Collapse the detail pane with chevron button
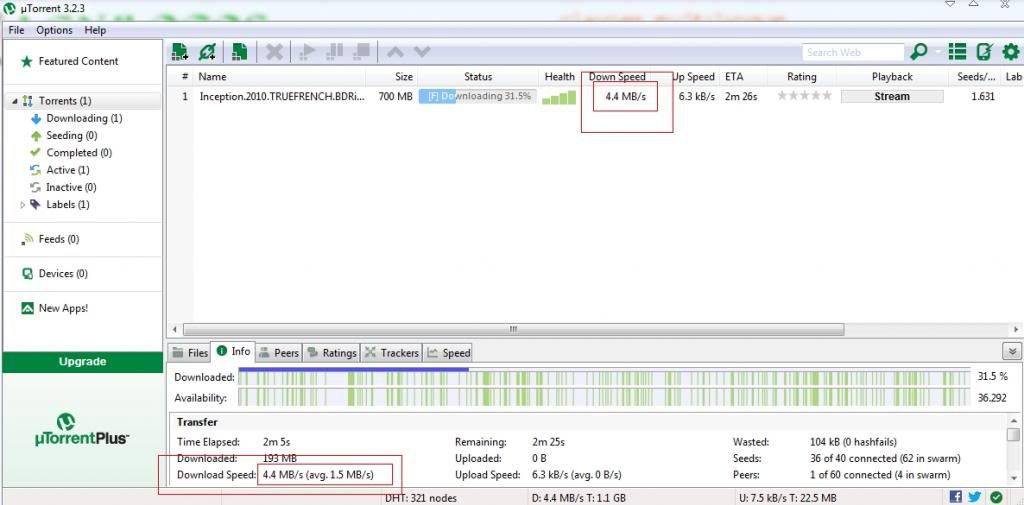Screen dimensions: 1024x505 1012,351
